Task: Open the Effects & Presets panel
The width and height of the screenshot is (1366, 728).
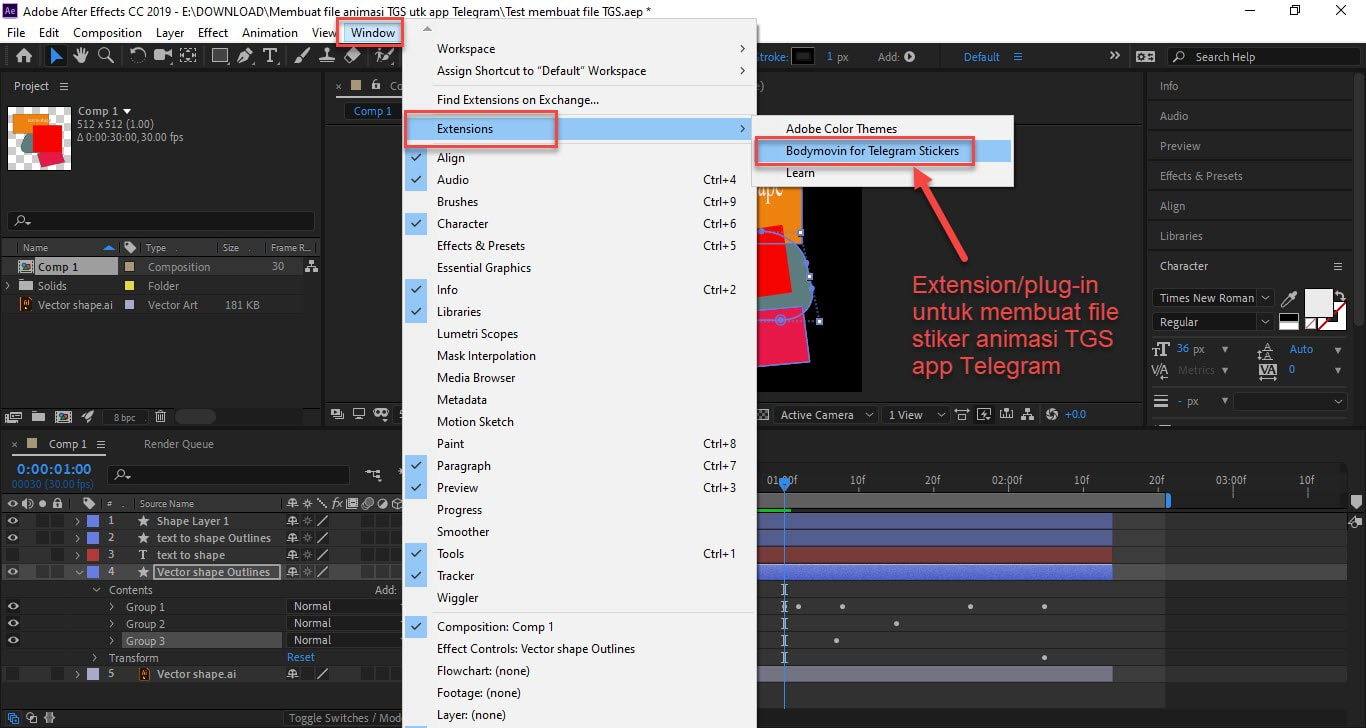Action: (1201, 176)
